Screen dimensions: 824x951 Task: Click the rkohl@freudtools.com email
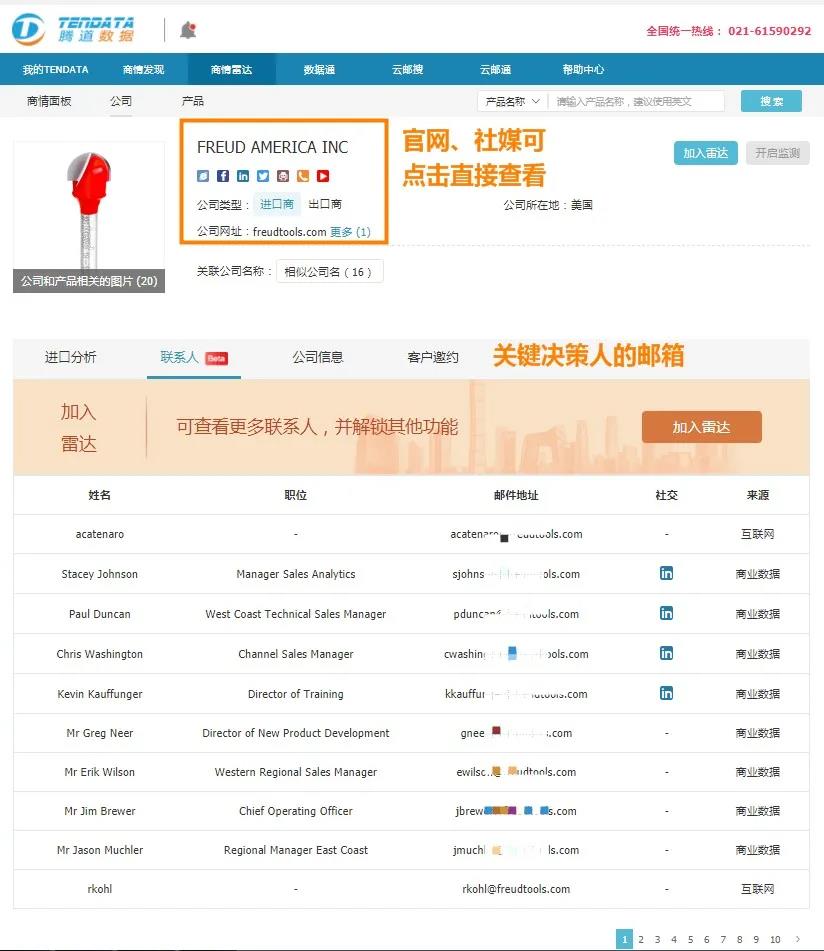[516, 889]
